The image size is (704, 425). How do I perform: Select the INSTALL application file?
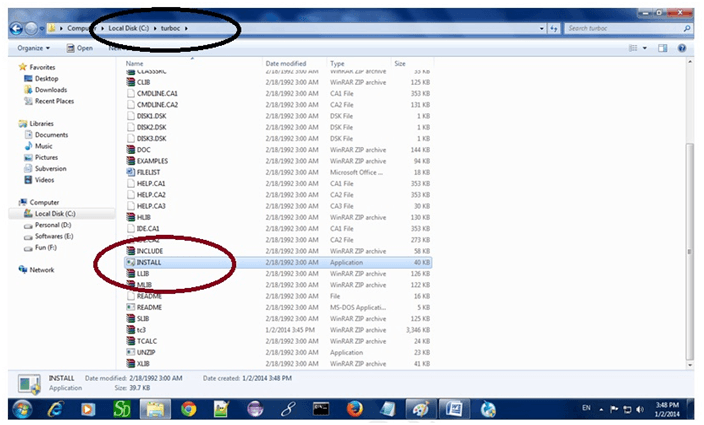pos(149,262)
